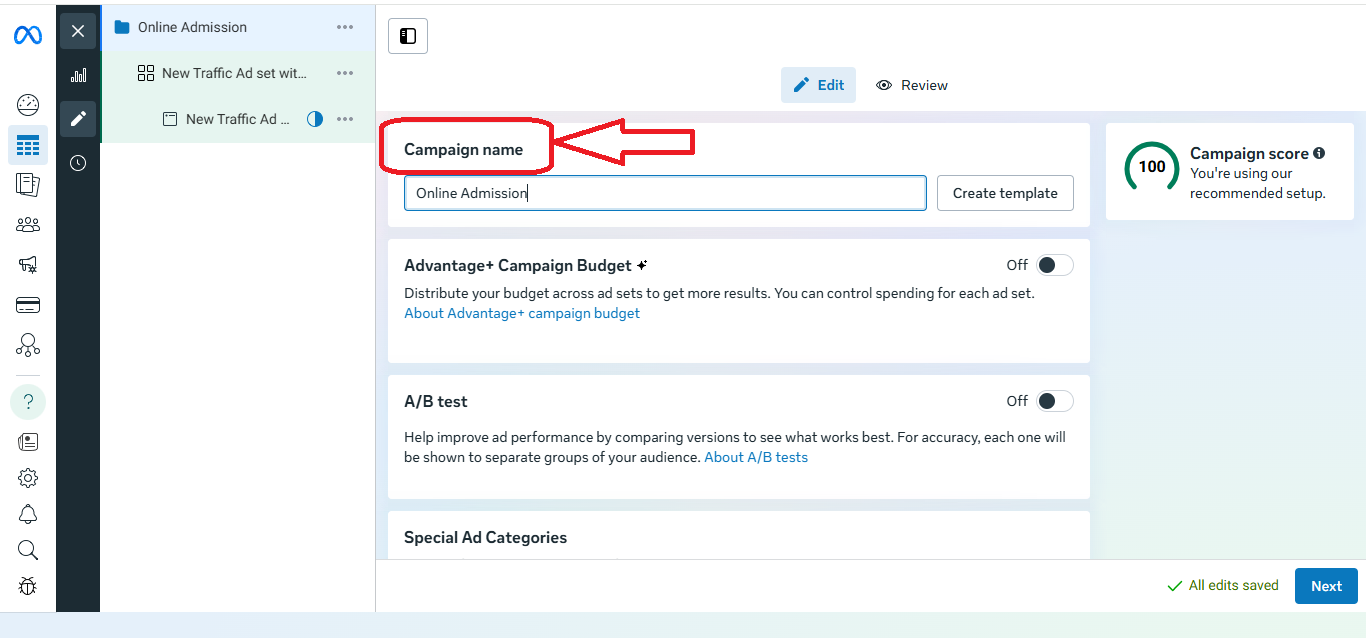This screenshot has height=638, width=1366.
Task: Toggle the side panel layout button
Action: pos(408,36)
